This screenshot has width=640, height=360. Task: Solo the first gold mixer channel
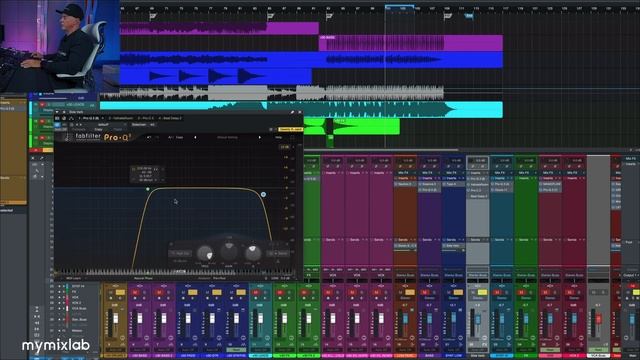point(120,293)
